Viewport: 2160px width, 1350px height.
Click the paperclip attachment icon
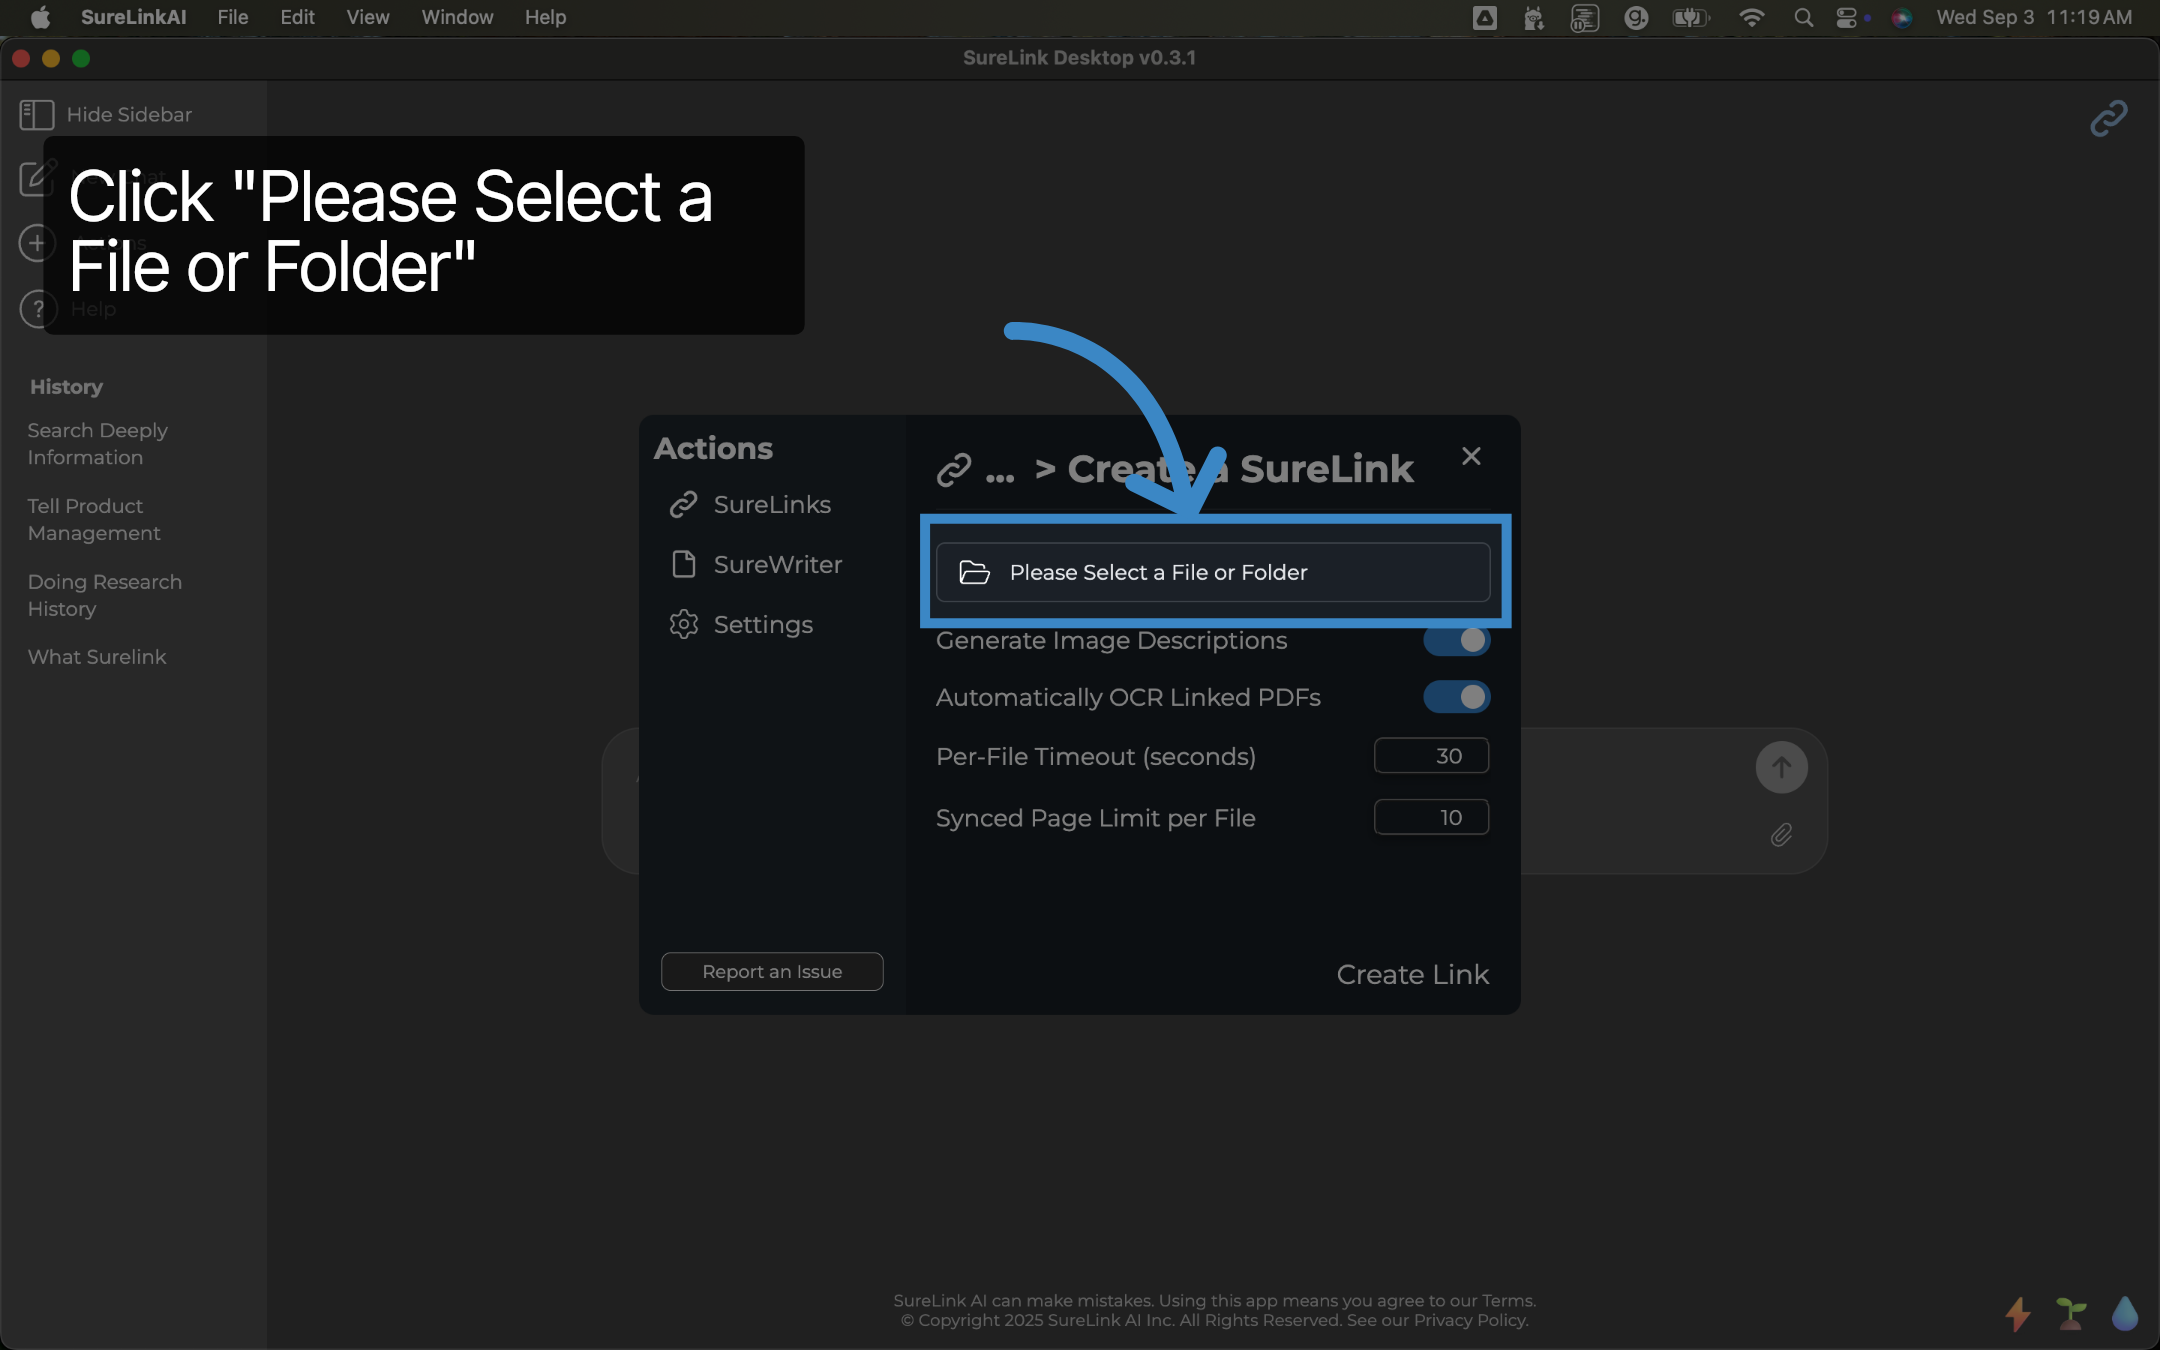1781,835
